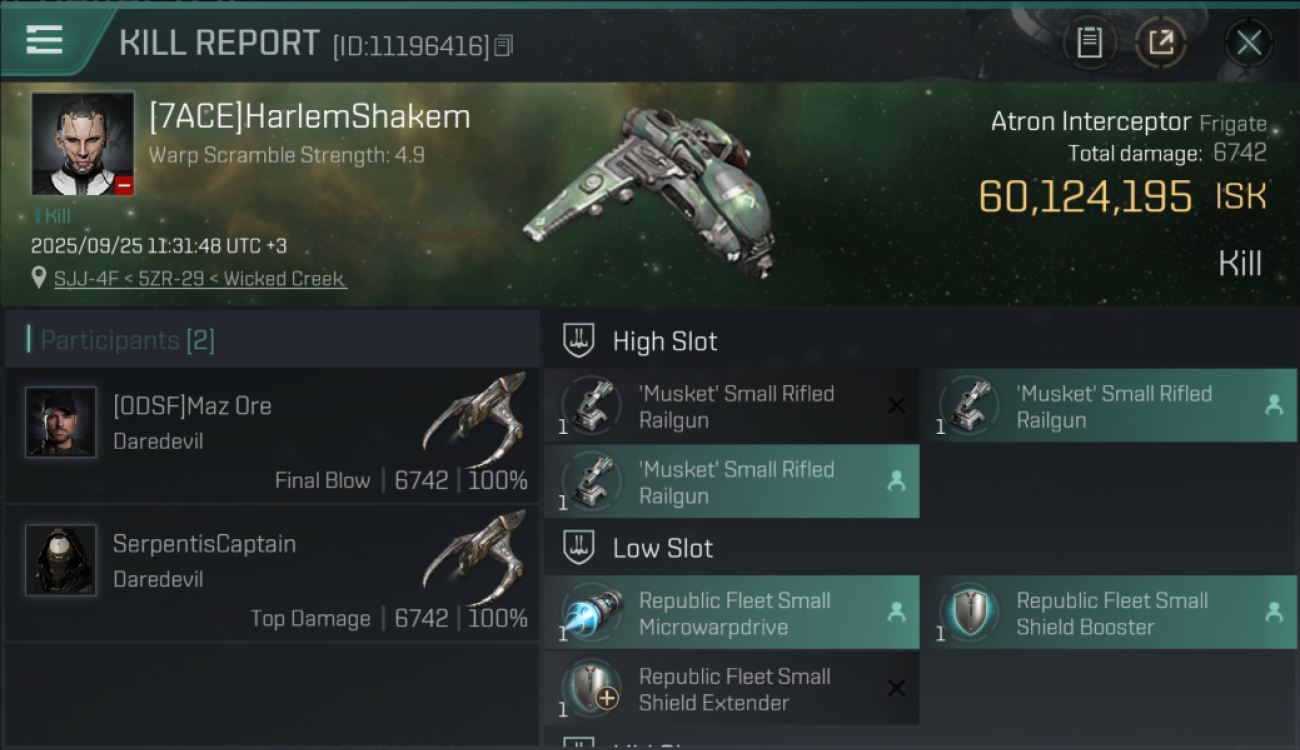Click the Low Slot section icon

coord(578,548)
